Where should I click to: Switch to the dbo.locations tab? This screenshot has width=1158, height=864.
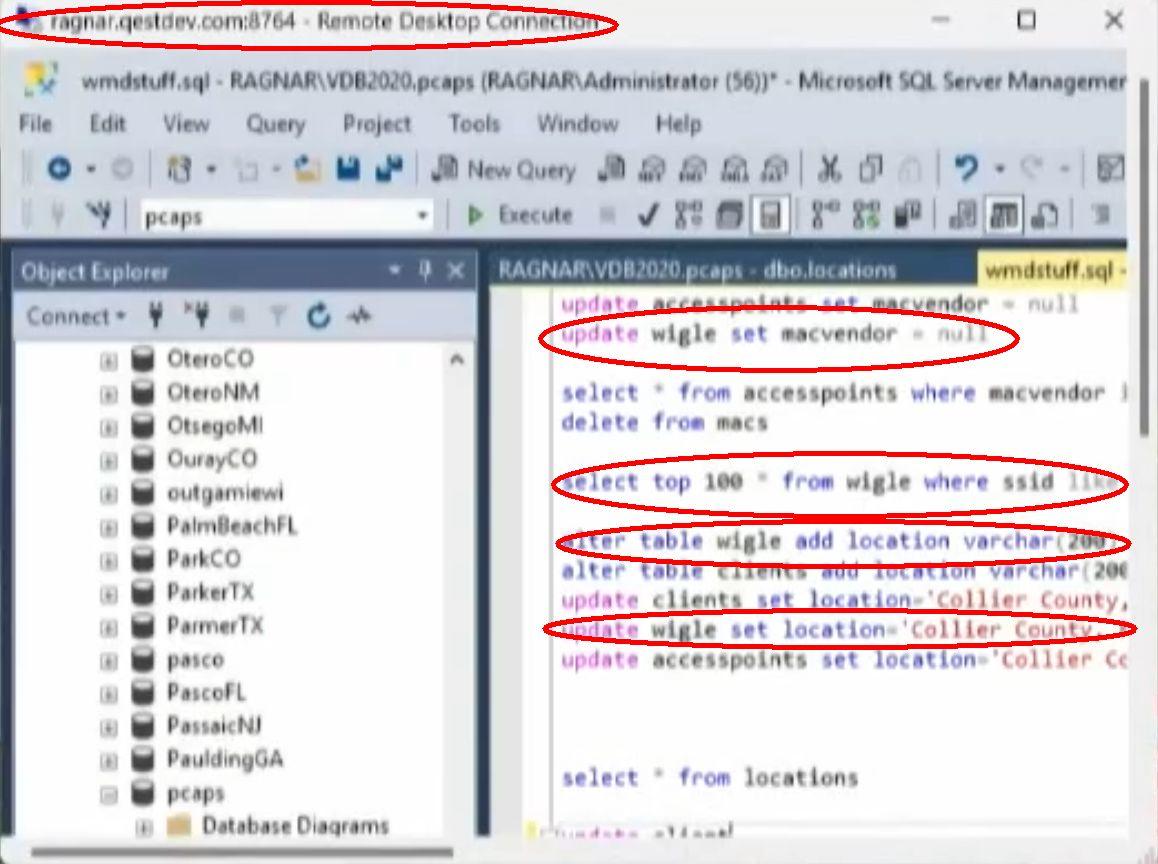(x=696, y=271)
